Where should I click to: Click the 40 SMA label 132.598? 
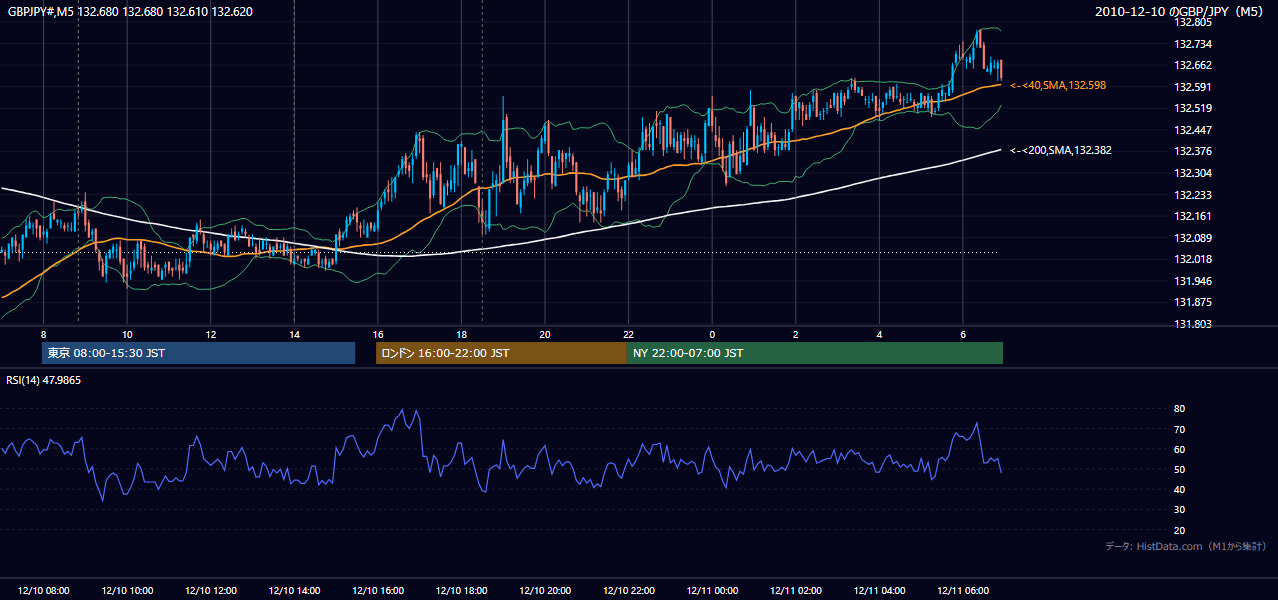coord(1058,86)
